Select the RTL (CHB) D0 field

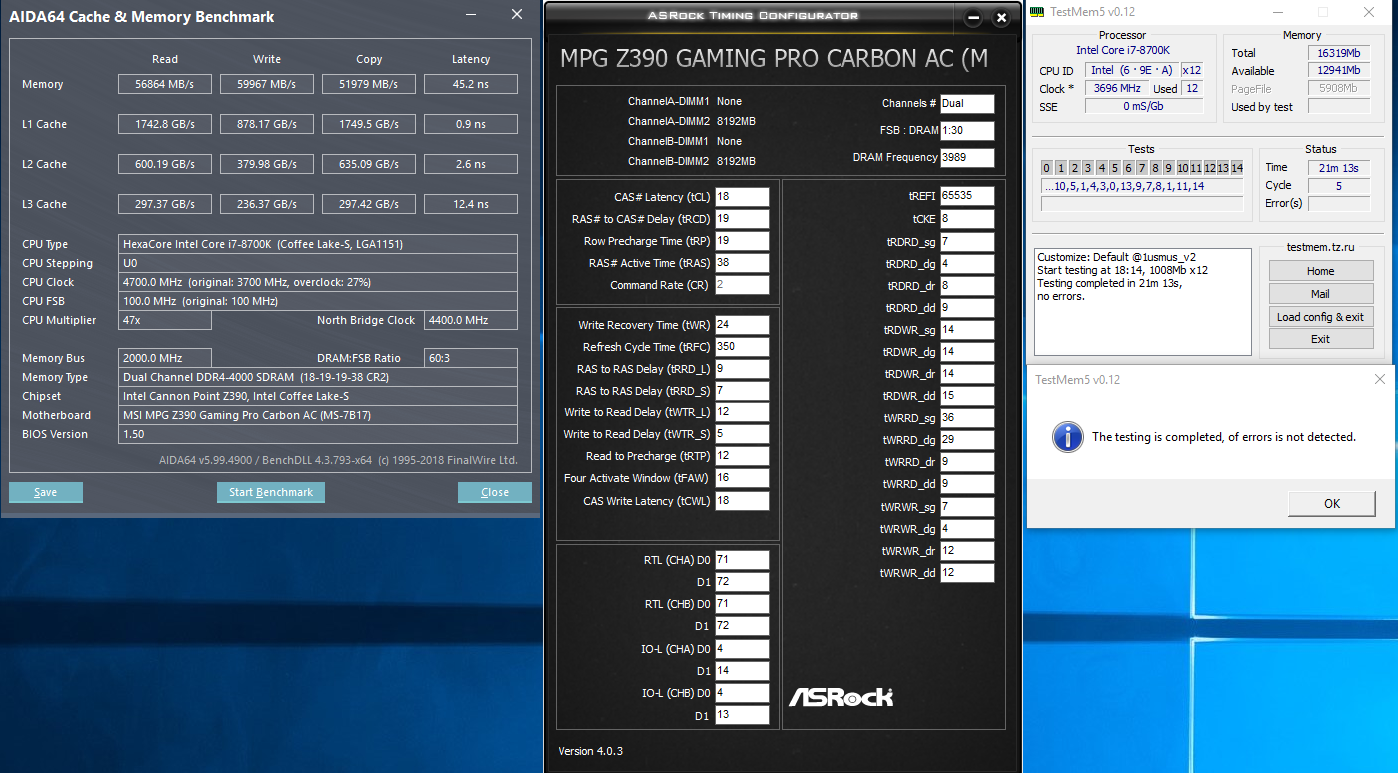click(x=742, y=604)
